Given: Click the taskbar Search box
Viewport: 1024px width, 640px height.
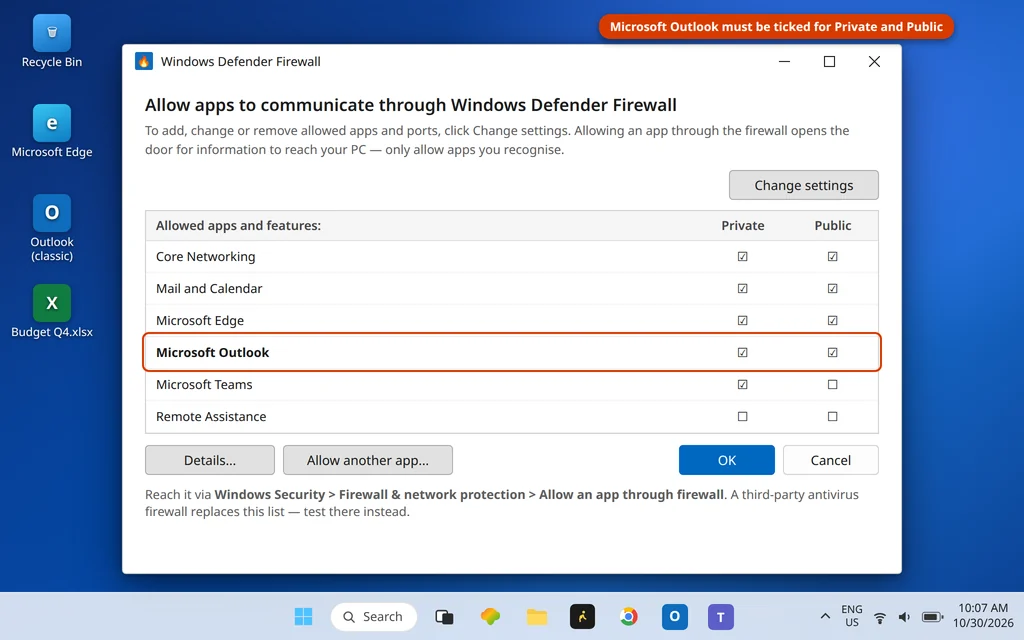Looking at the screenshot, I should (x=374, y=616).
